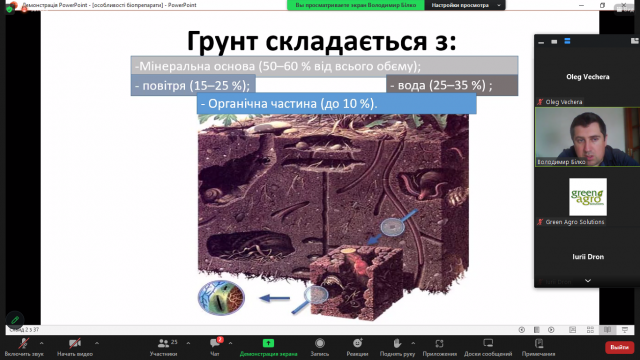Image resolution: width=640 pixels, height=360 pixels.
Task: Open the slide menu icon in the PowerPoint status bar
Action: pyautogui.click(x=536, y=329)
